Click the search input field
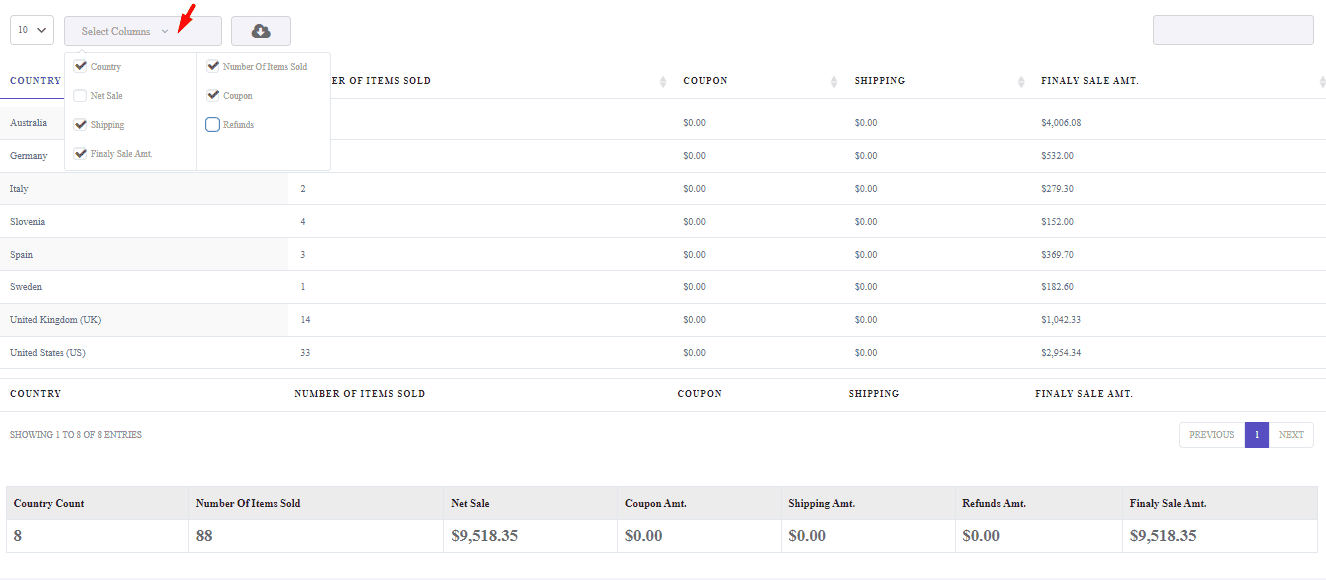Screen dimensions: 1326x580 (x=1233, y=30)
